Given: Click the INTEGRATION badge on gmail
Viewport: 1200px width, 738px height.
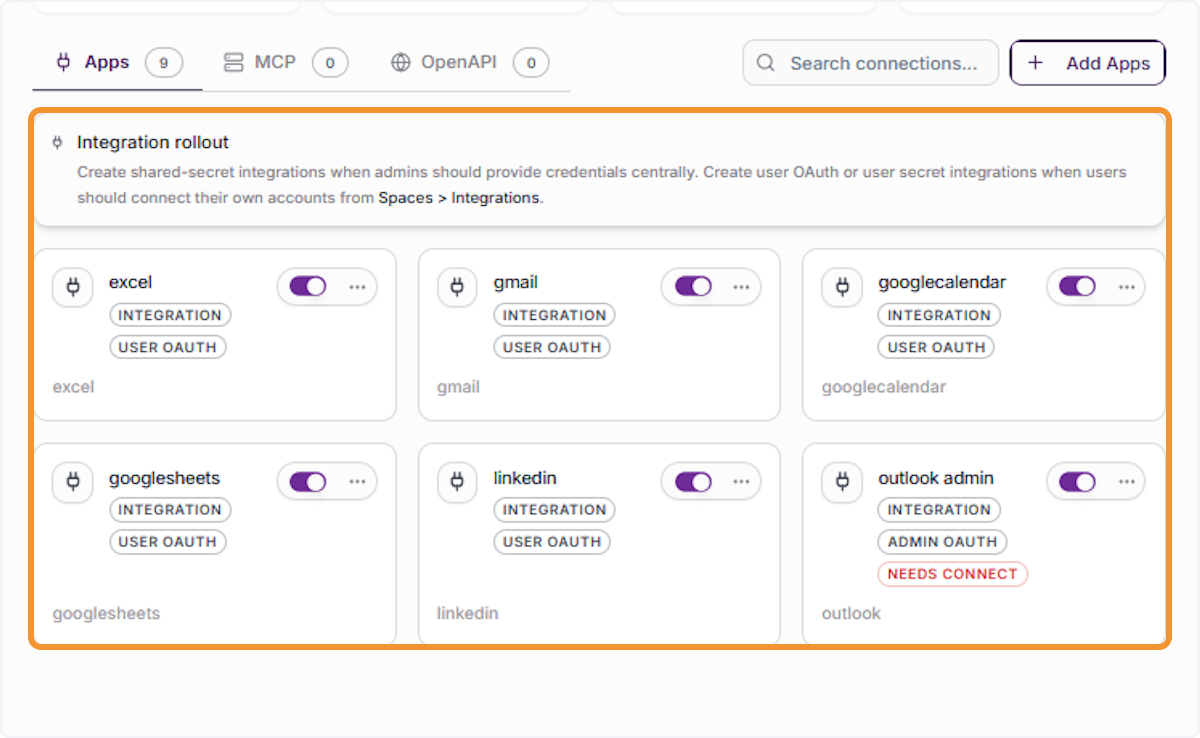Looking at the screenshot, I should coord(554,315).
